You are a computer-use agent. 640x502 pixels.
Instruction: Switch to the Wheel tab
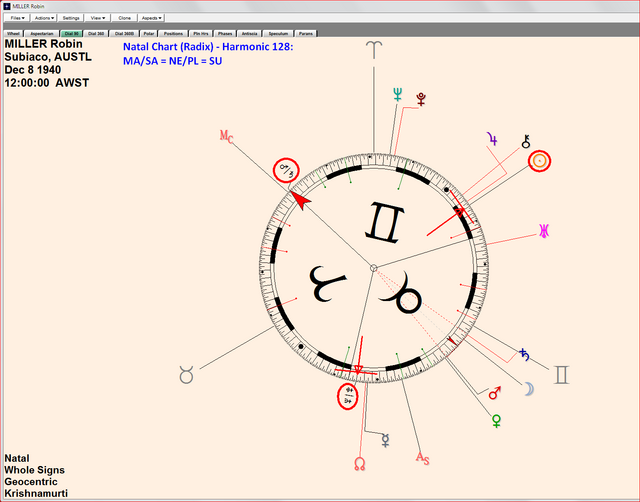click(x=13, y=33)
